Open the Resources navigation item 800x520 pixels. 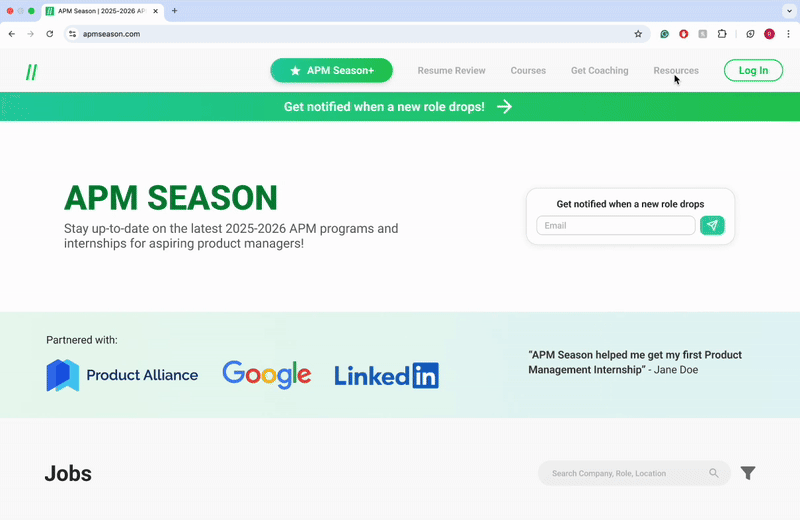(x=676, y=70)
